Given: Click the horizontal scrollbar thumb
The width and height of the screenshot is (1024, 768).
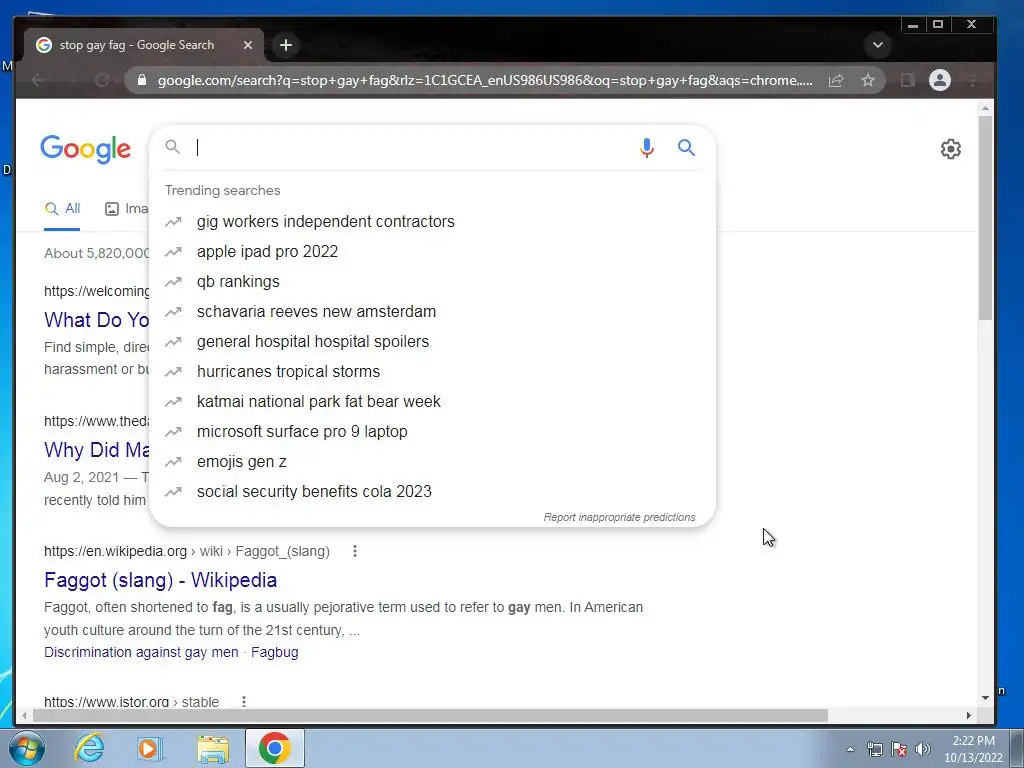Looking at the screenshot, I should (430, 716).
